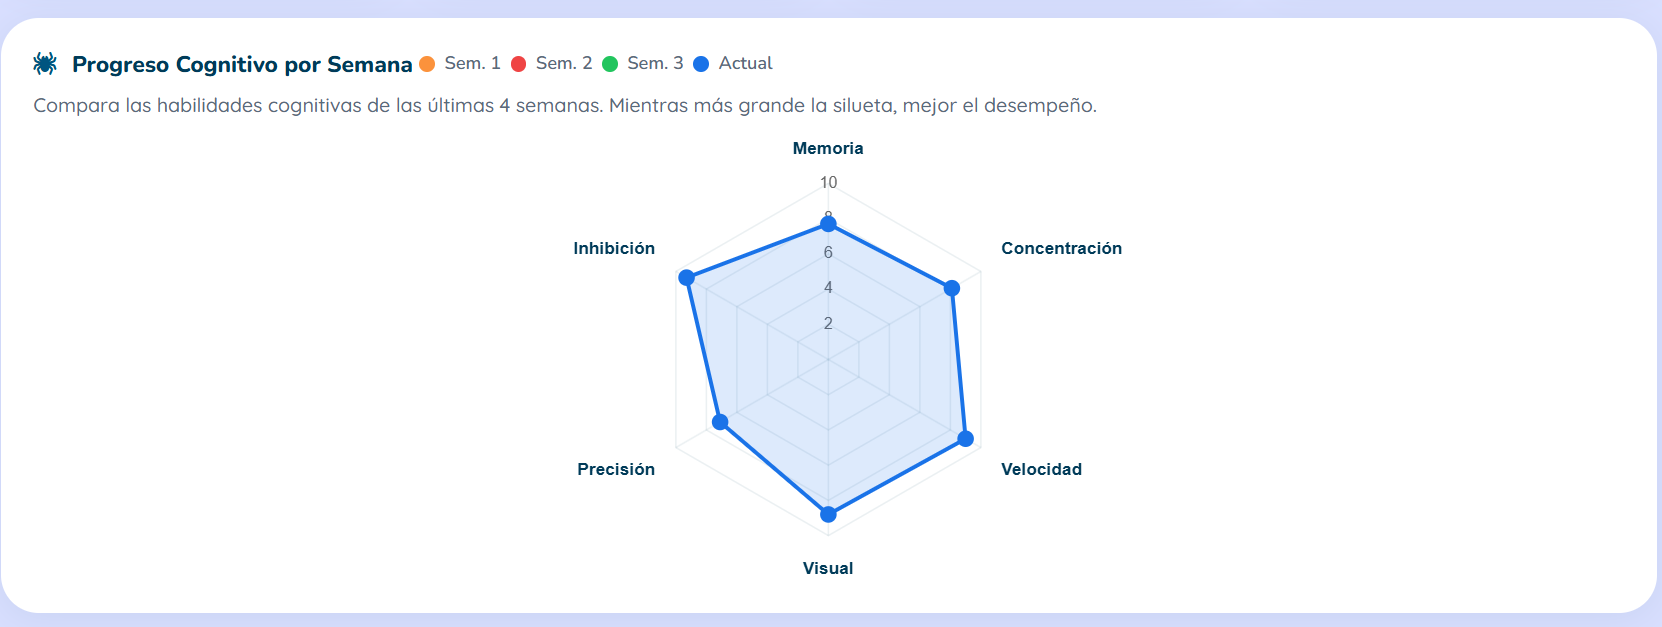Select the Visual data point on radar
This screenshot has width=1662, height=627.
(x=828, y=514)
